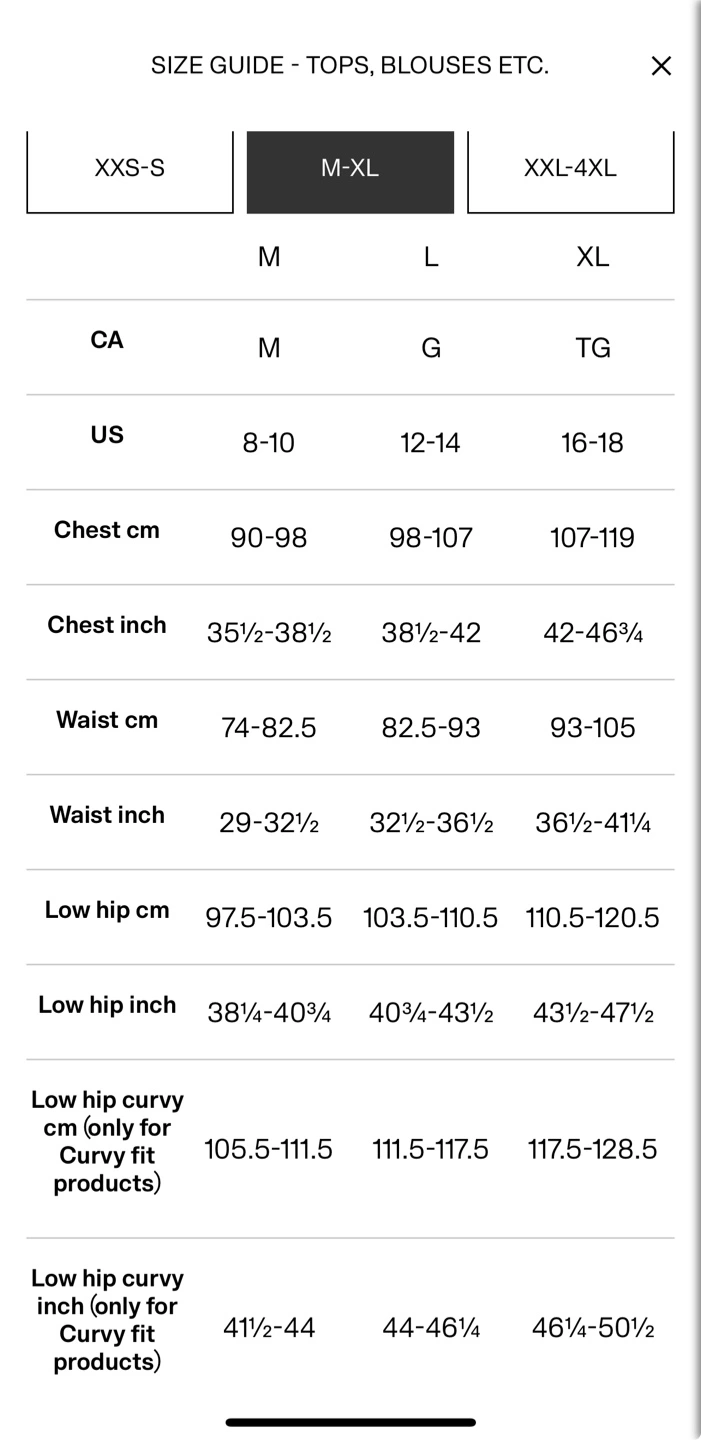Select the 110.5-120.5 low hip cm value
Viewport: 701px width, 1440px height.
(592, 918)
